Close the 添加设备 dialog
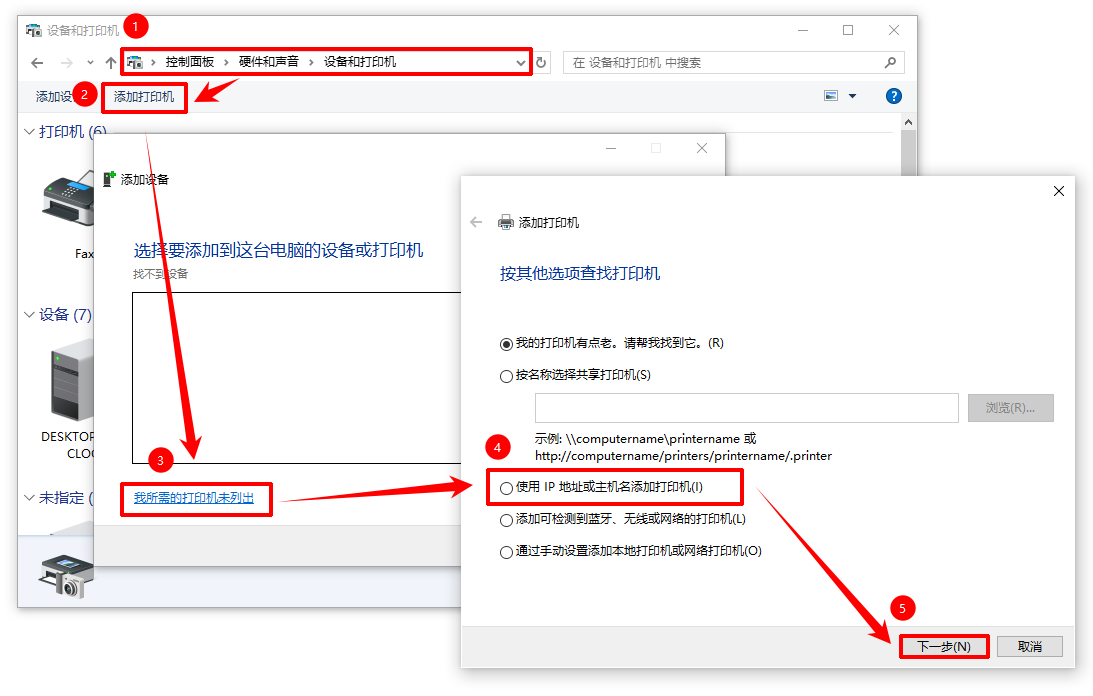Viewport: 1093px width, 696px height. pos(702,148)
